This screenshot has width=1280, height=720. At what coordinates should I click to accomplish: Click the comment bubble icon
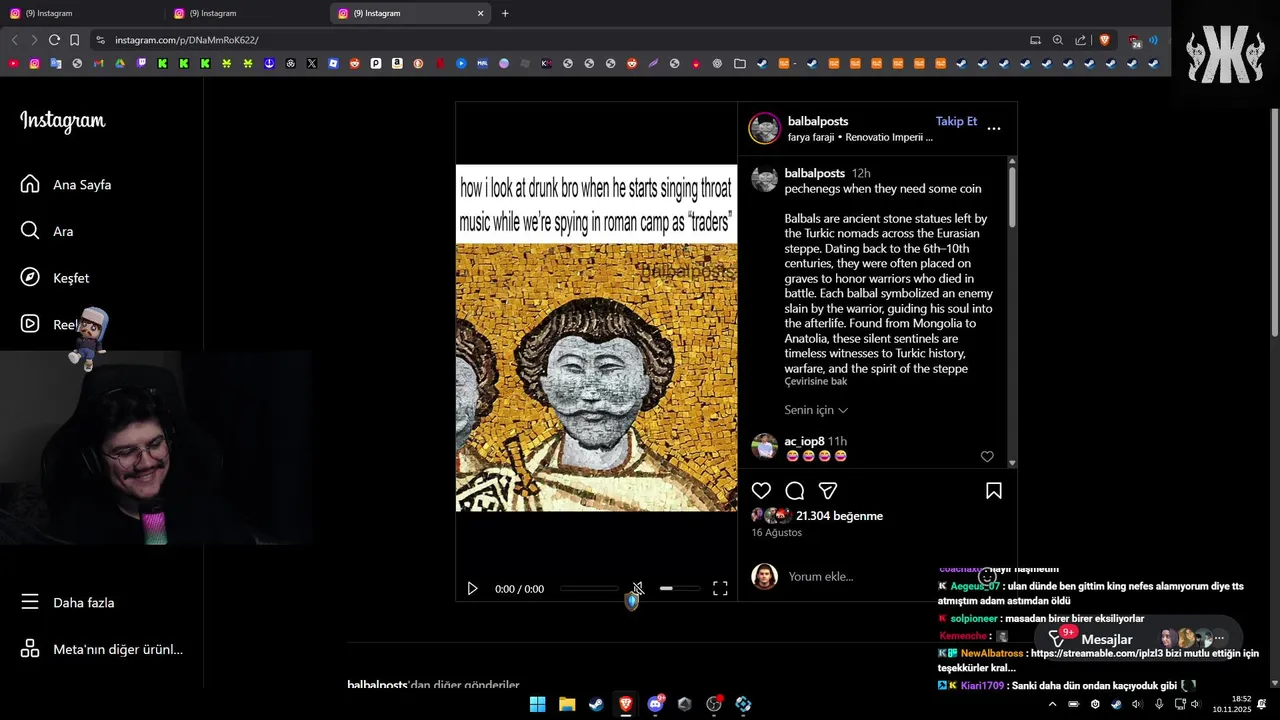click(x=795, y=491)
